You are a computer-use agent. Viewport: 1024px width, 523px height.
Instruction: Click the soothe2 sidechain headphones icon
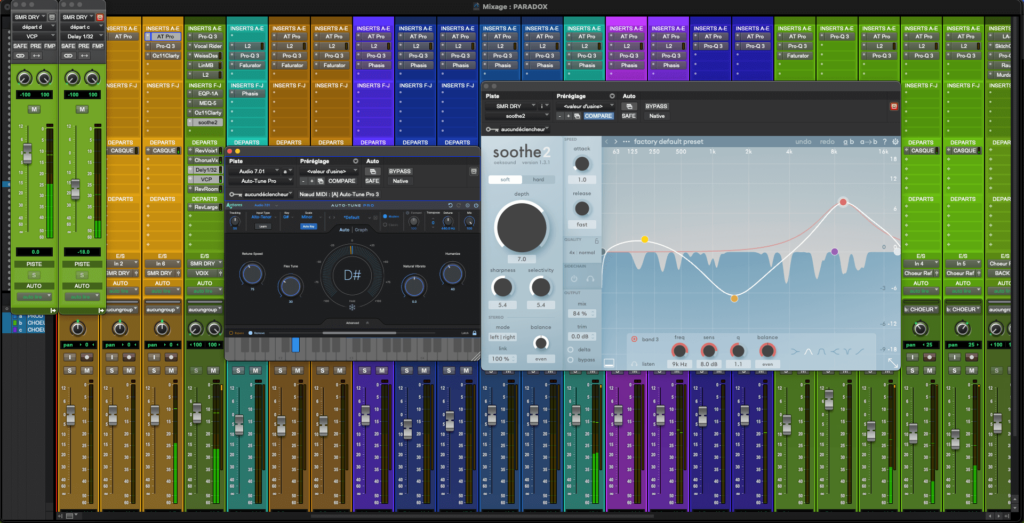point(590,279)
